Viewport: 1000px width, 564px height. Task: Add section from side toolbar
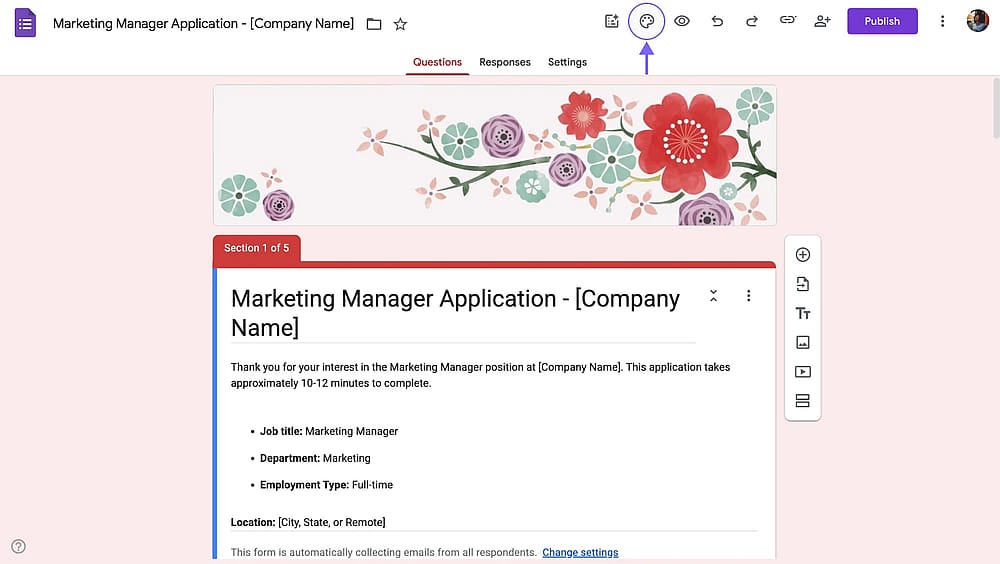coord(803,401)
